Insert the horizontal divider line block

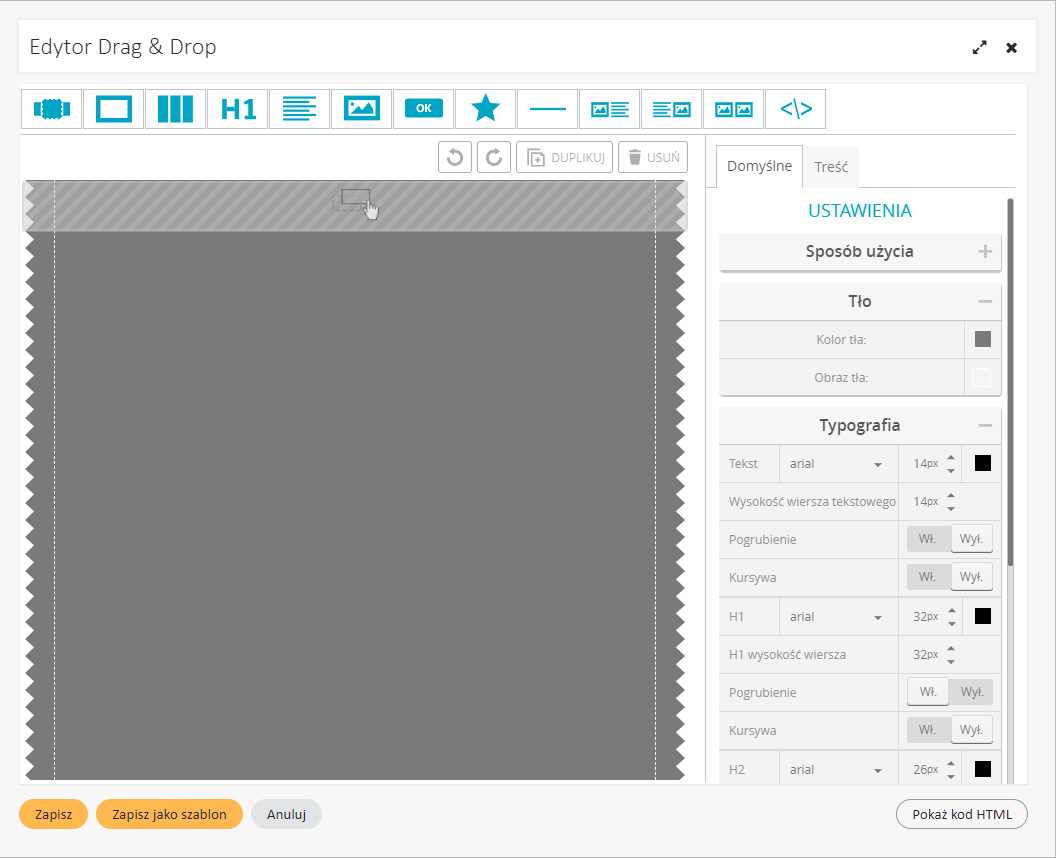(547, 109)
